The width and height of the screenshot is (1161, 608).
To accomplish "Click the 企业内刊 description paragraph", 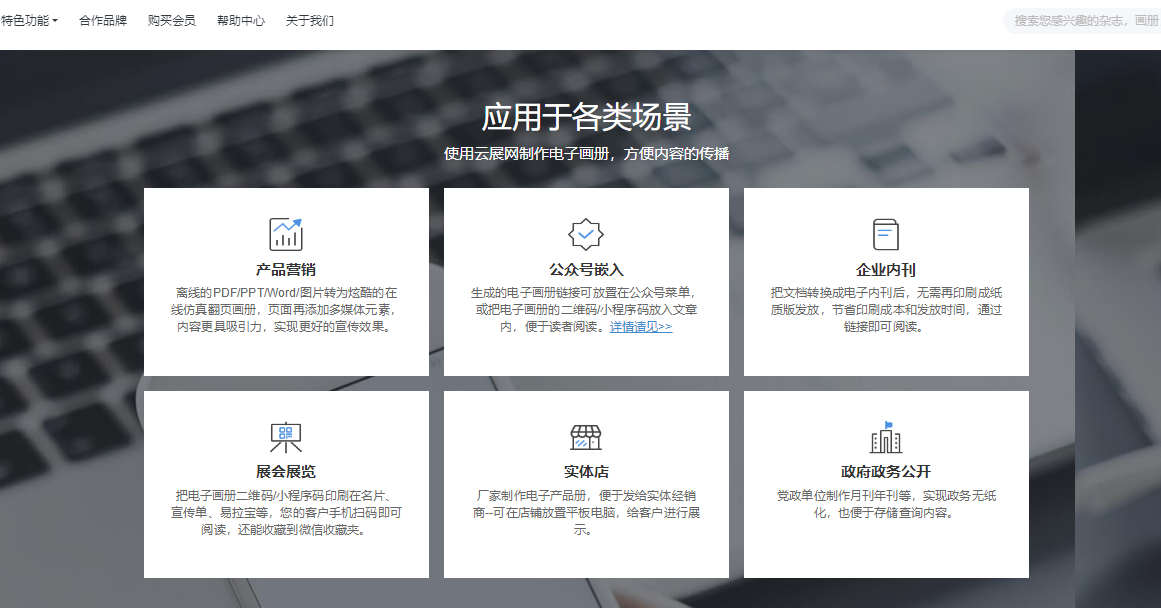I will 886,310.
